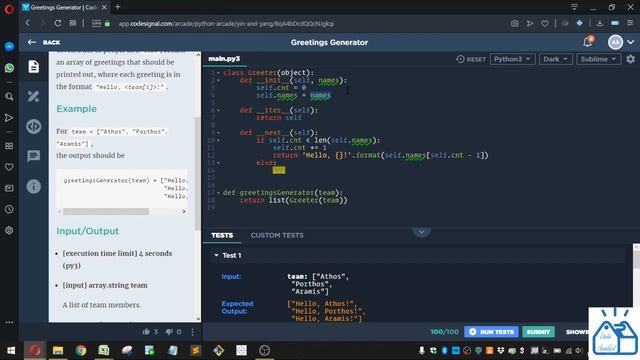Click the user avatar in header

click(615, 42)
